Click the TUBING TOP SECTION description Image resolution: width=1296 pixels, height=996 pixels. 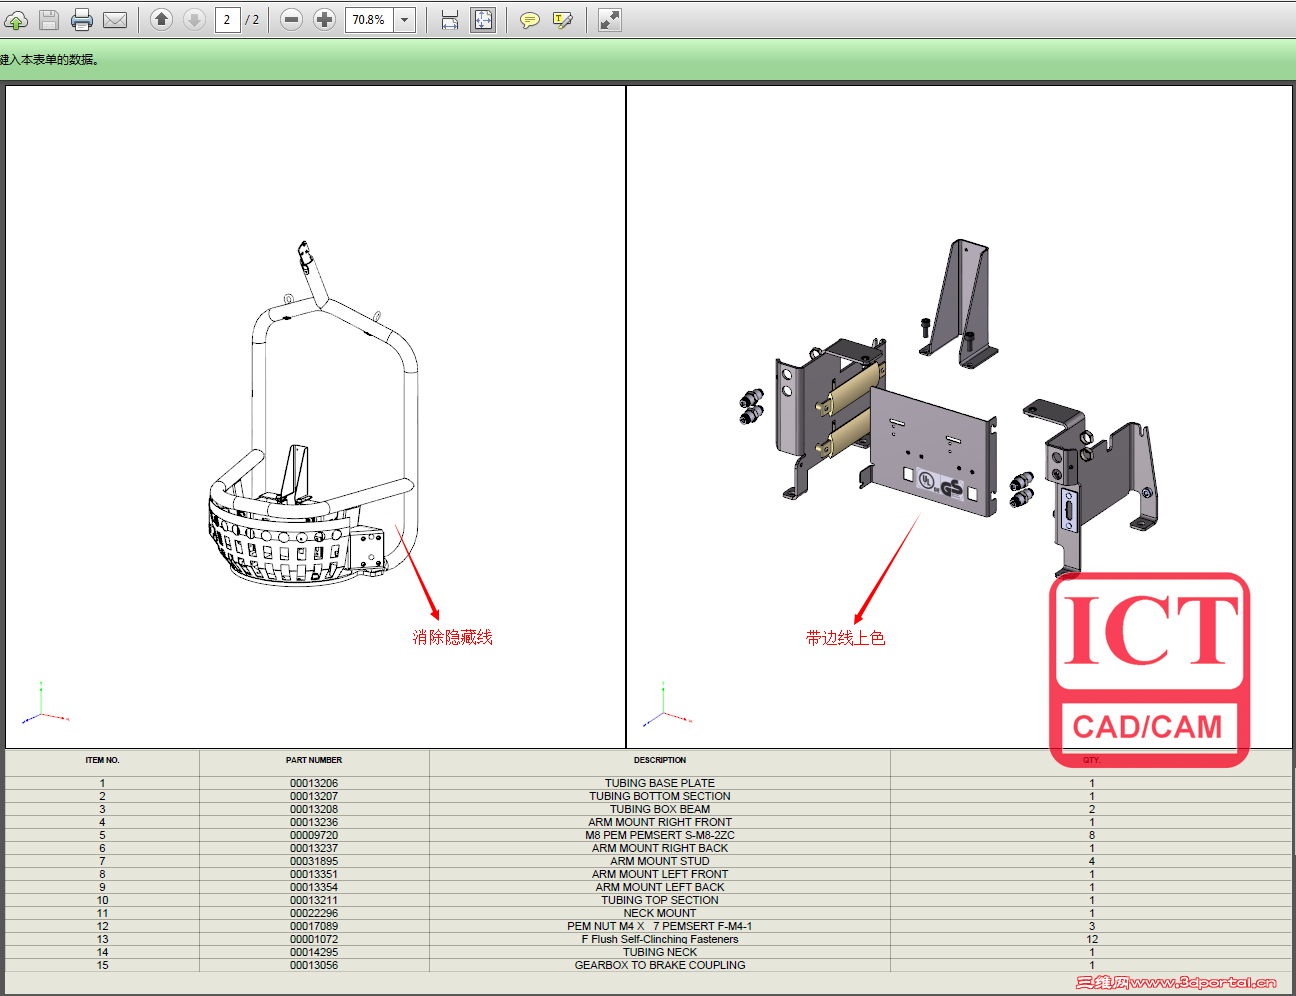(660, 900)
